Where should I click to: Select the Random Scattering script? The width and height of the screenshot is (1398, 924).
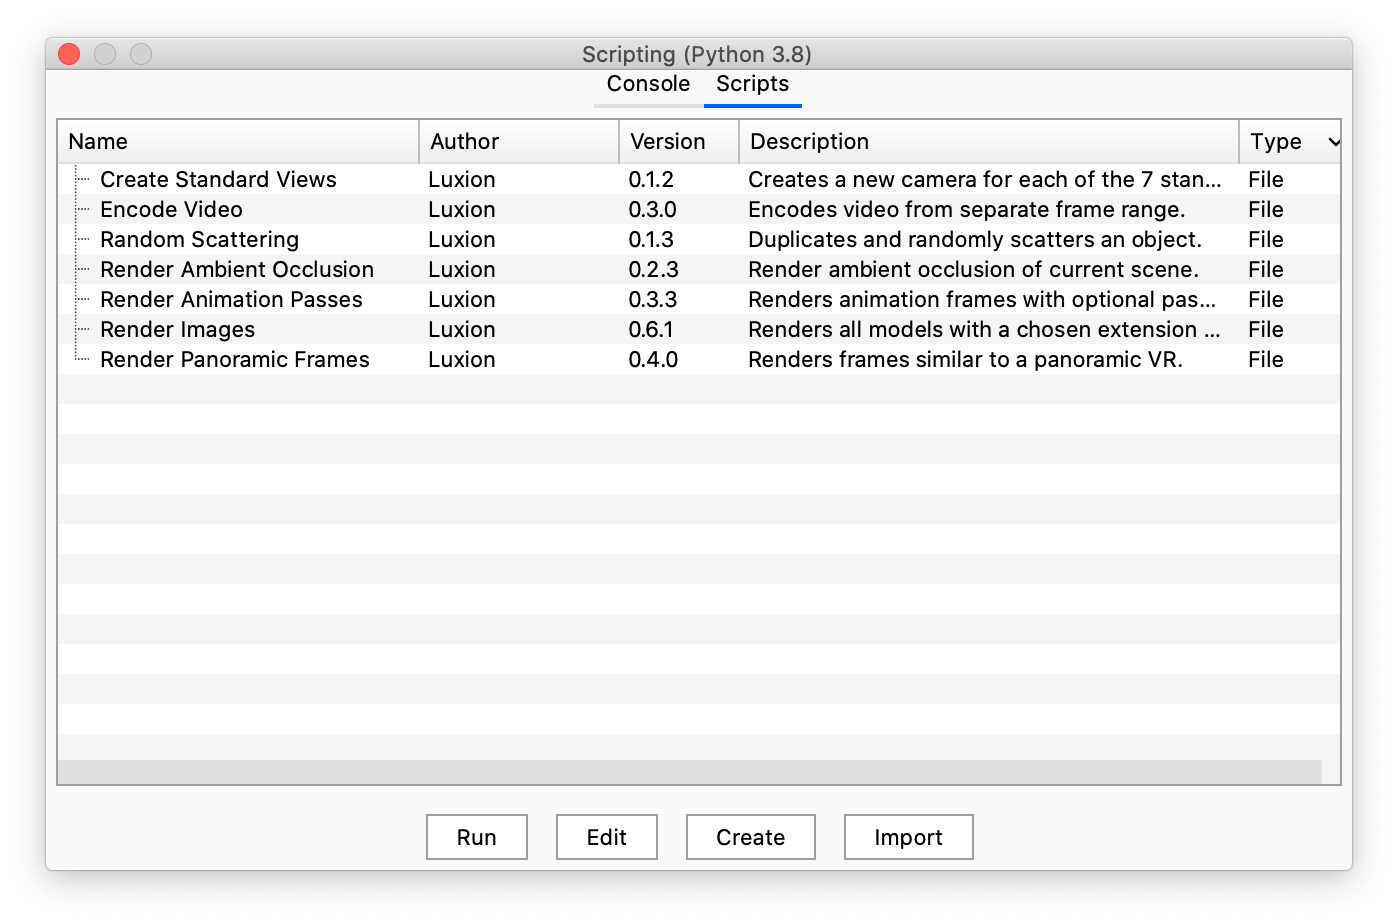(199, 239)
